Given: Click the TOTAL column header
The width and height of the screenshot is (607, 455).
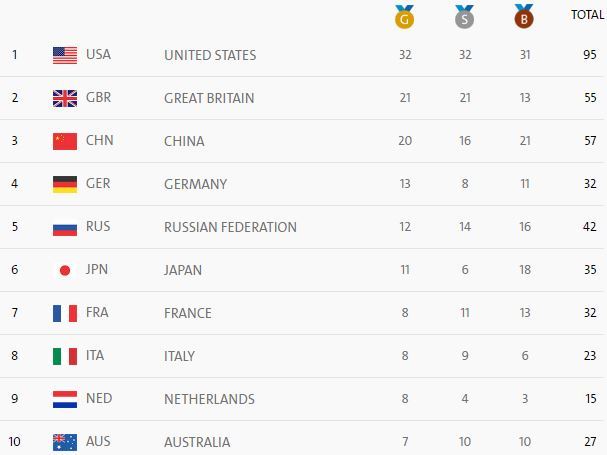Looking at the screenshot, I should tap(586, 15).
